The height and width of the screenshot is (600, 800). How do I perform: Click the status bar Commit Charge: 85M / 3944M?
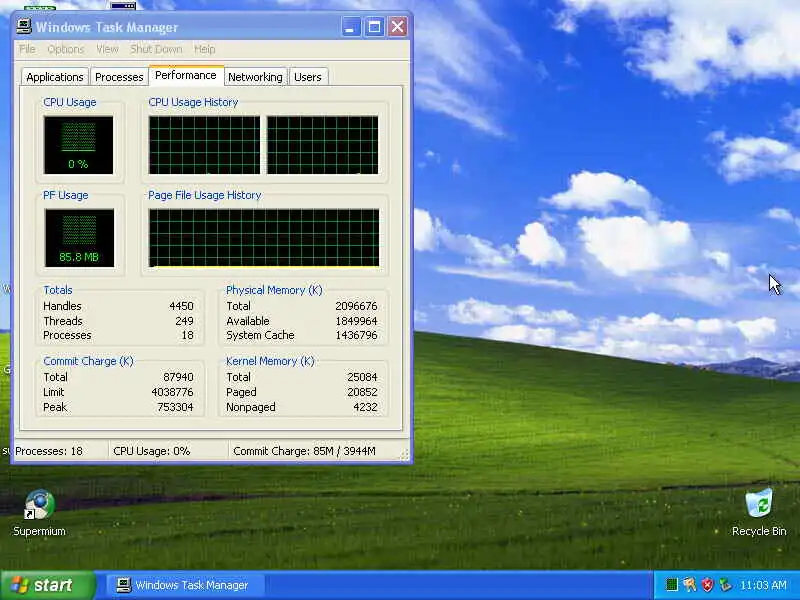(314, 451)
